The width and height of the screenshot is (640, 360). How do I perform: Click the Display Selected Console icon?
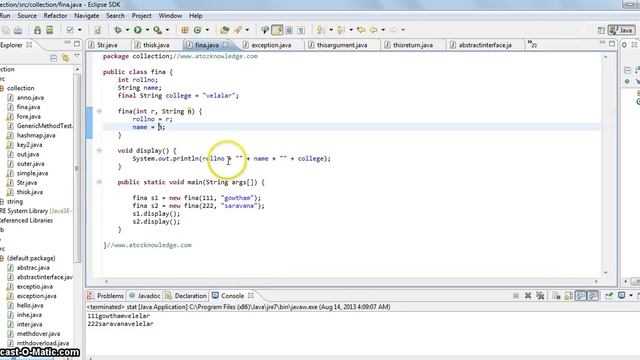click(x=621, y=296)
